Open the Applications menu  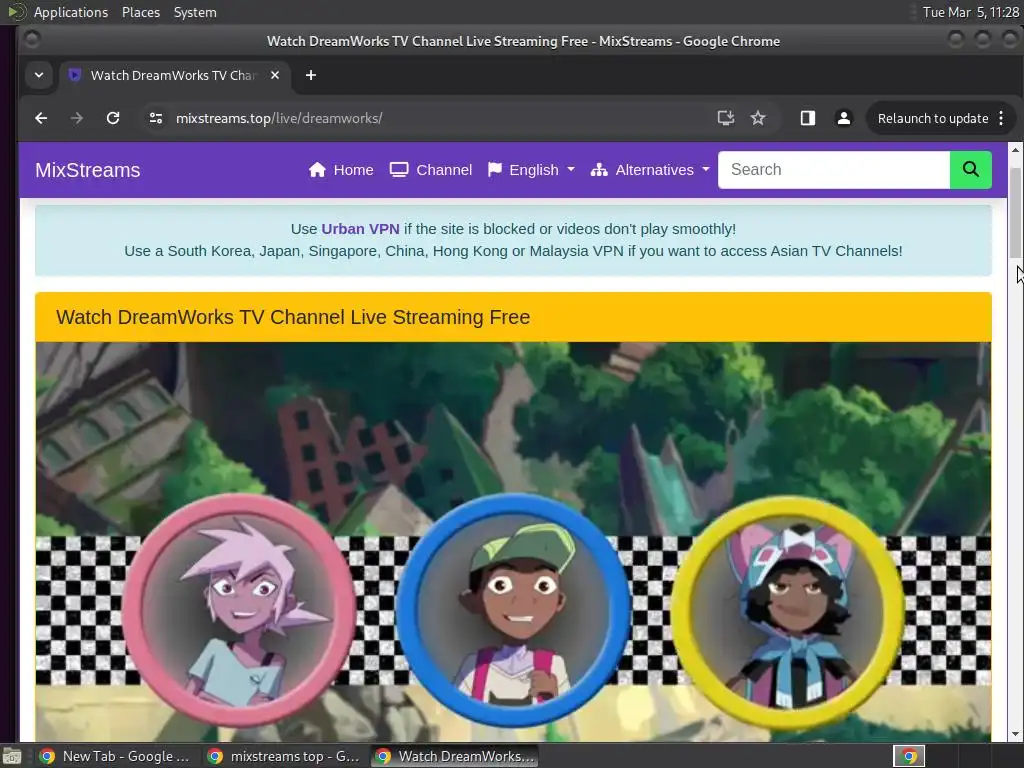point(71,12)
